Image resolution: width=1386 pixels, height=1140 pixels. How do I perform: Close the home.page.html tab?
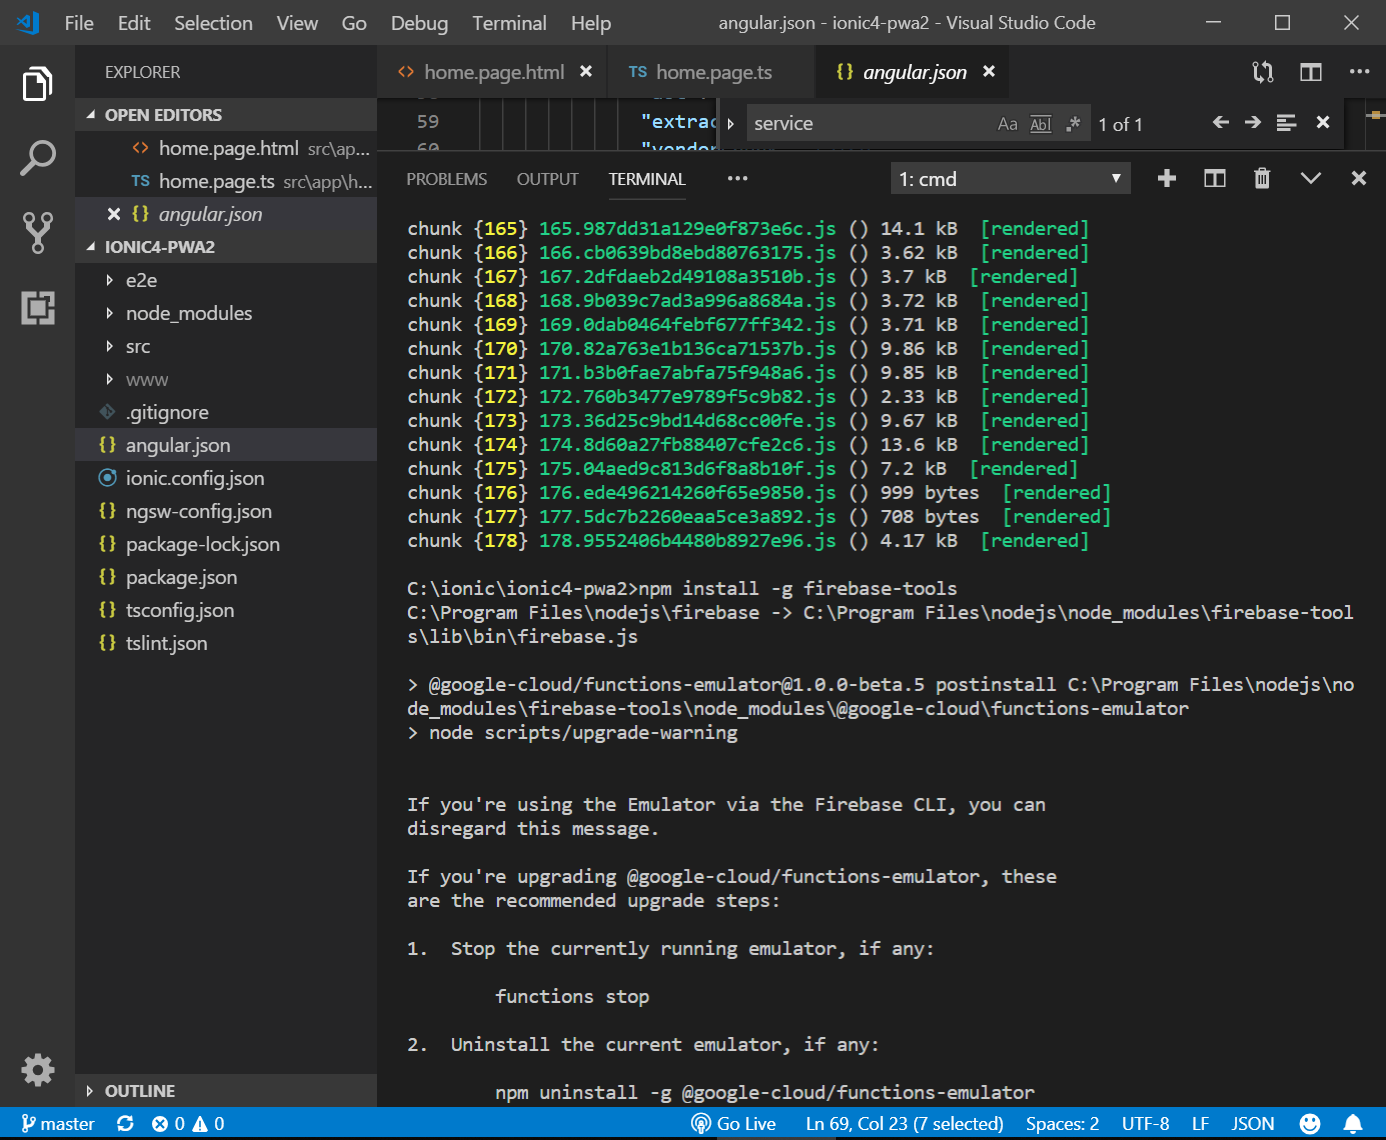[586, 72]
